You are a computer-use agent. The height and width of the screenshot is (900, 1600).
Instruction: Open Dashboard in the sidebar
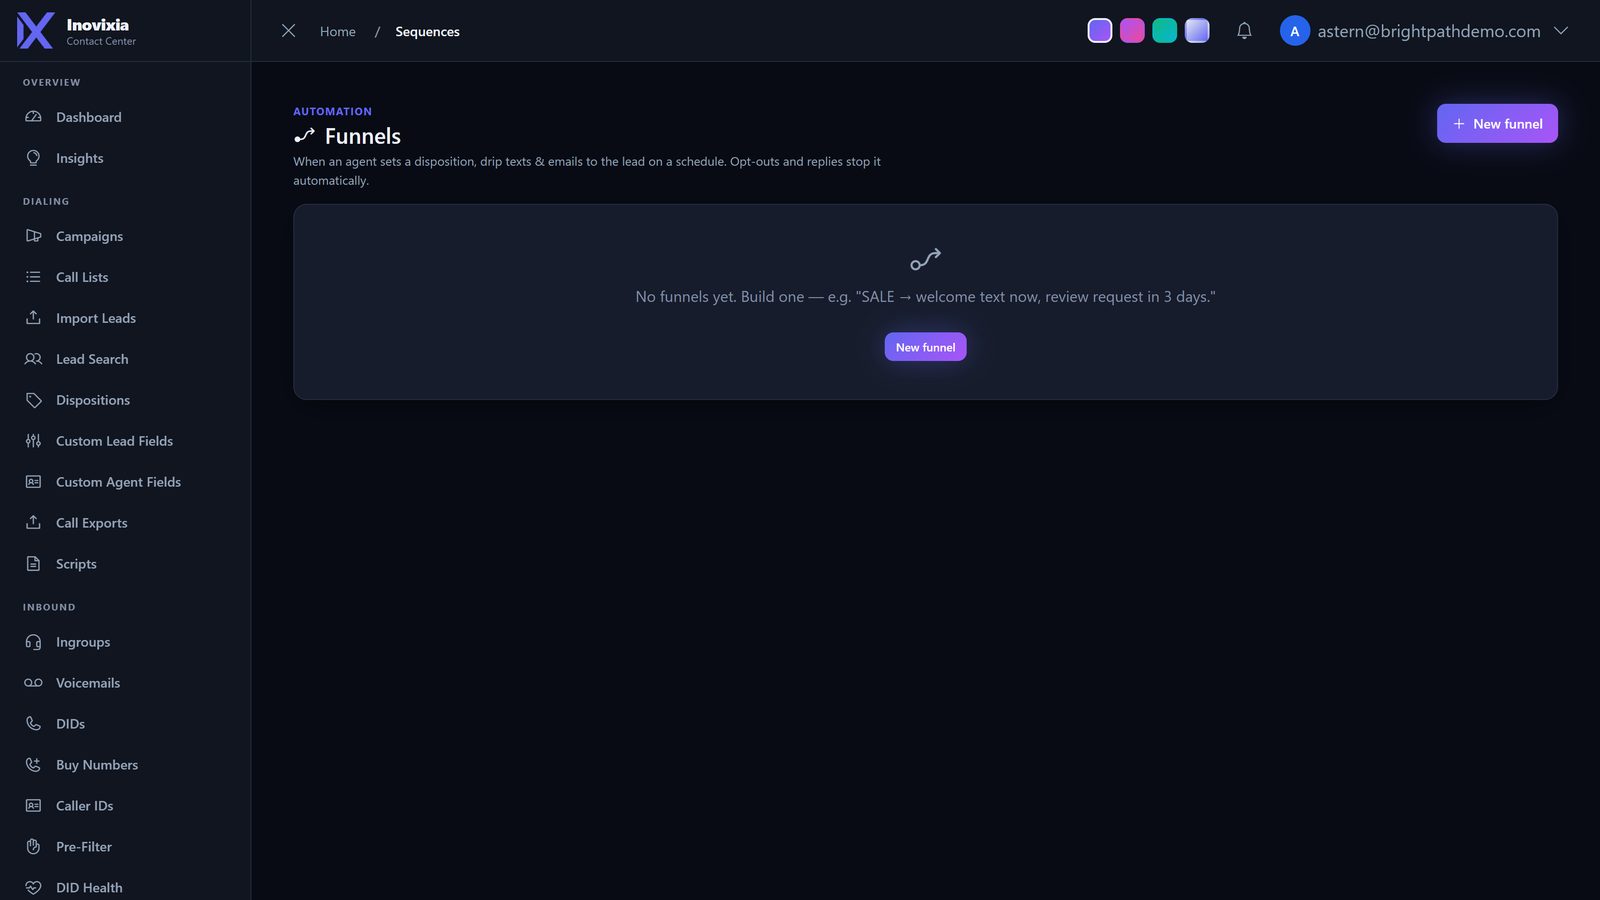click(125, 117)
